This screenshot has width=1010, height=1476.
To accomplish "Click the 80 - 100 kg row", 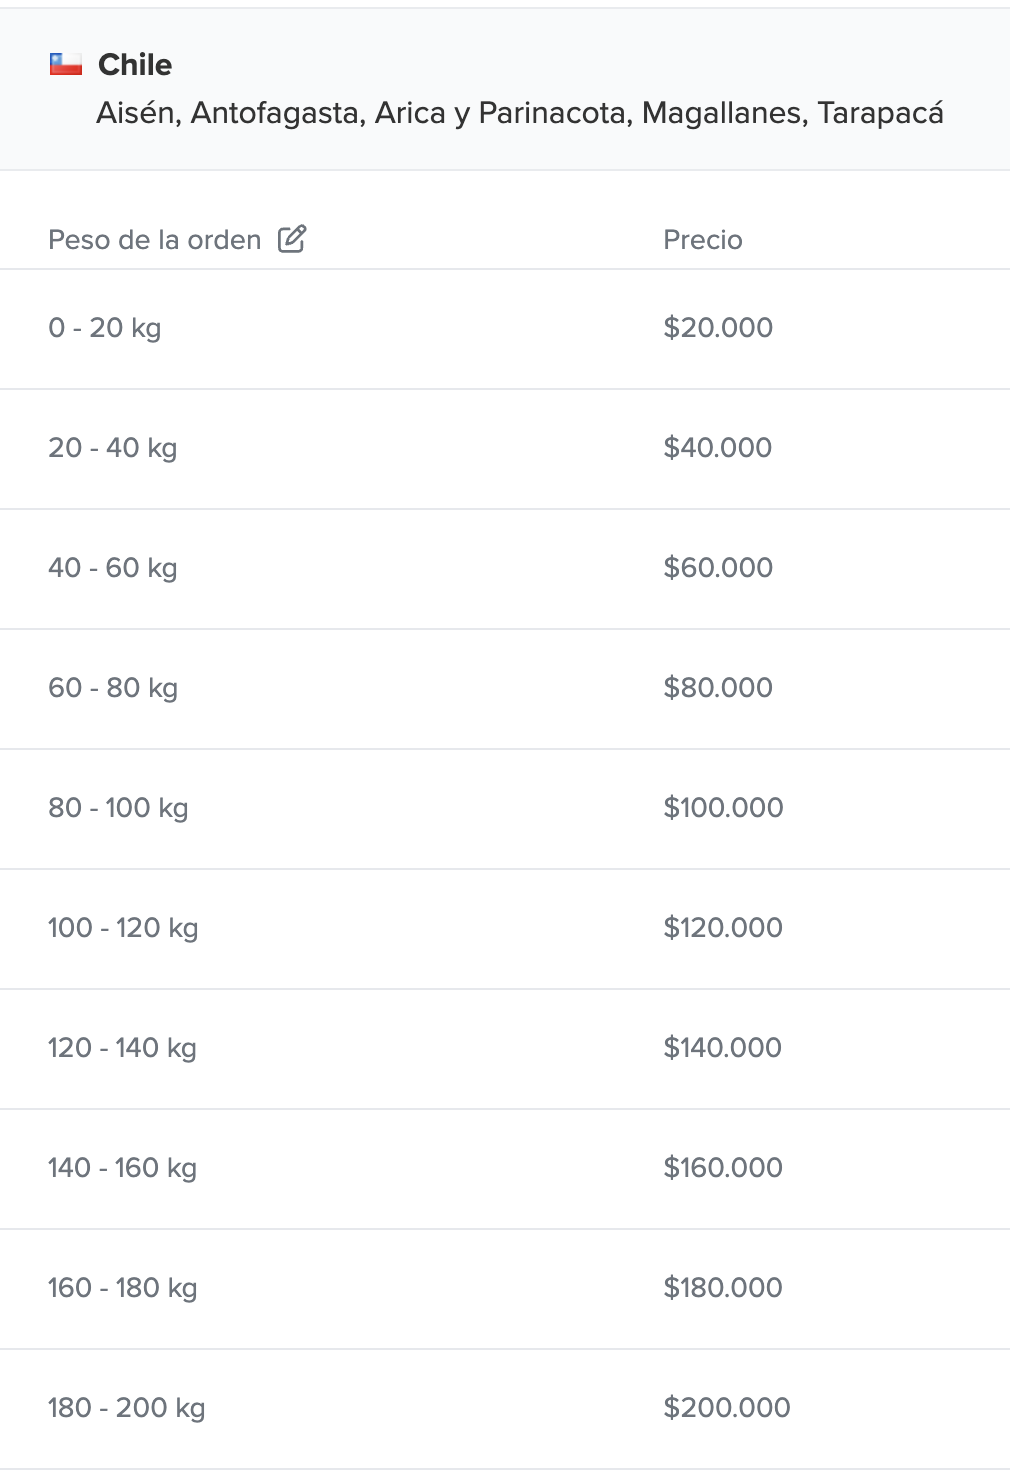I will (x=118, y=808).
